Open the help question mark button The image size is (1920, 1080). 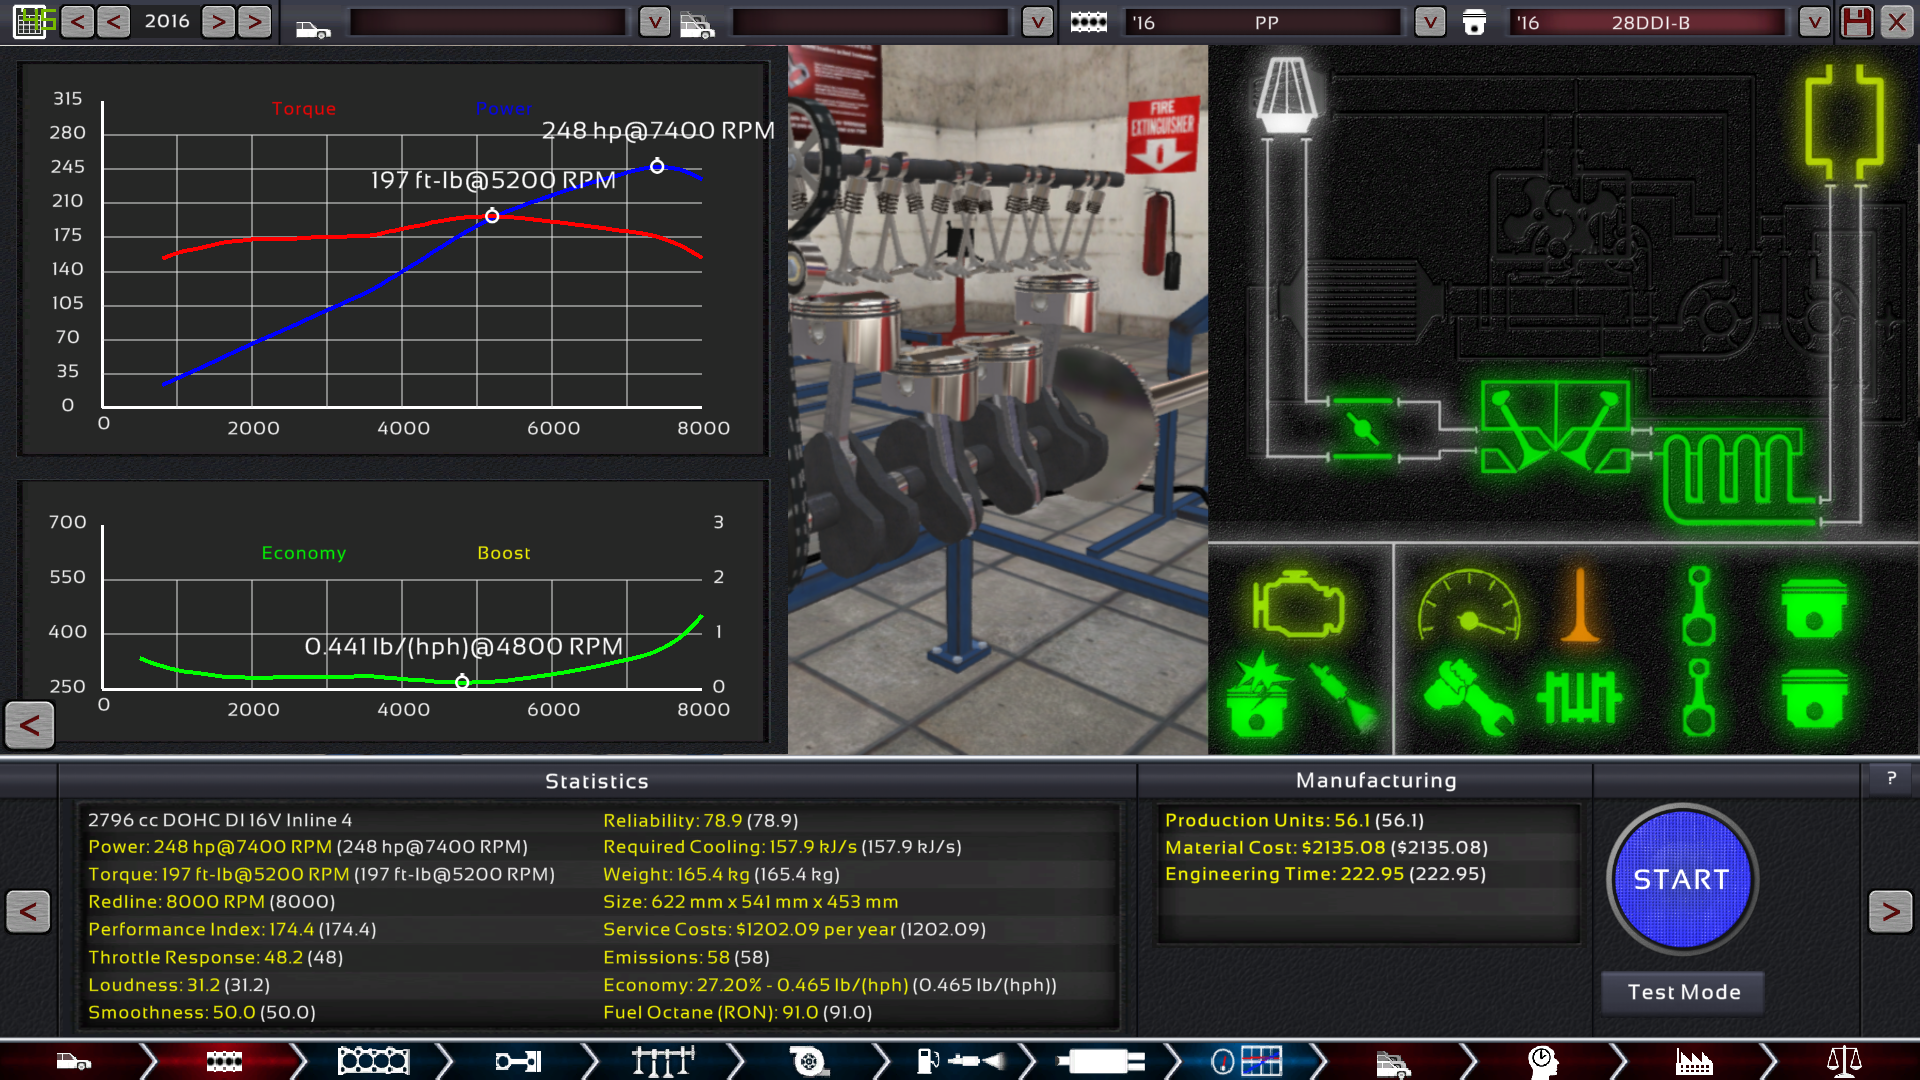[x=1890, y=778]
